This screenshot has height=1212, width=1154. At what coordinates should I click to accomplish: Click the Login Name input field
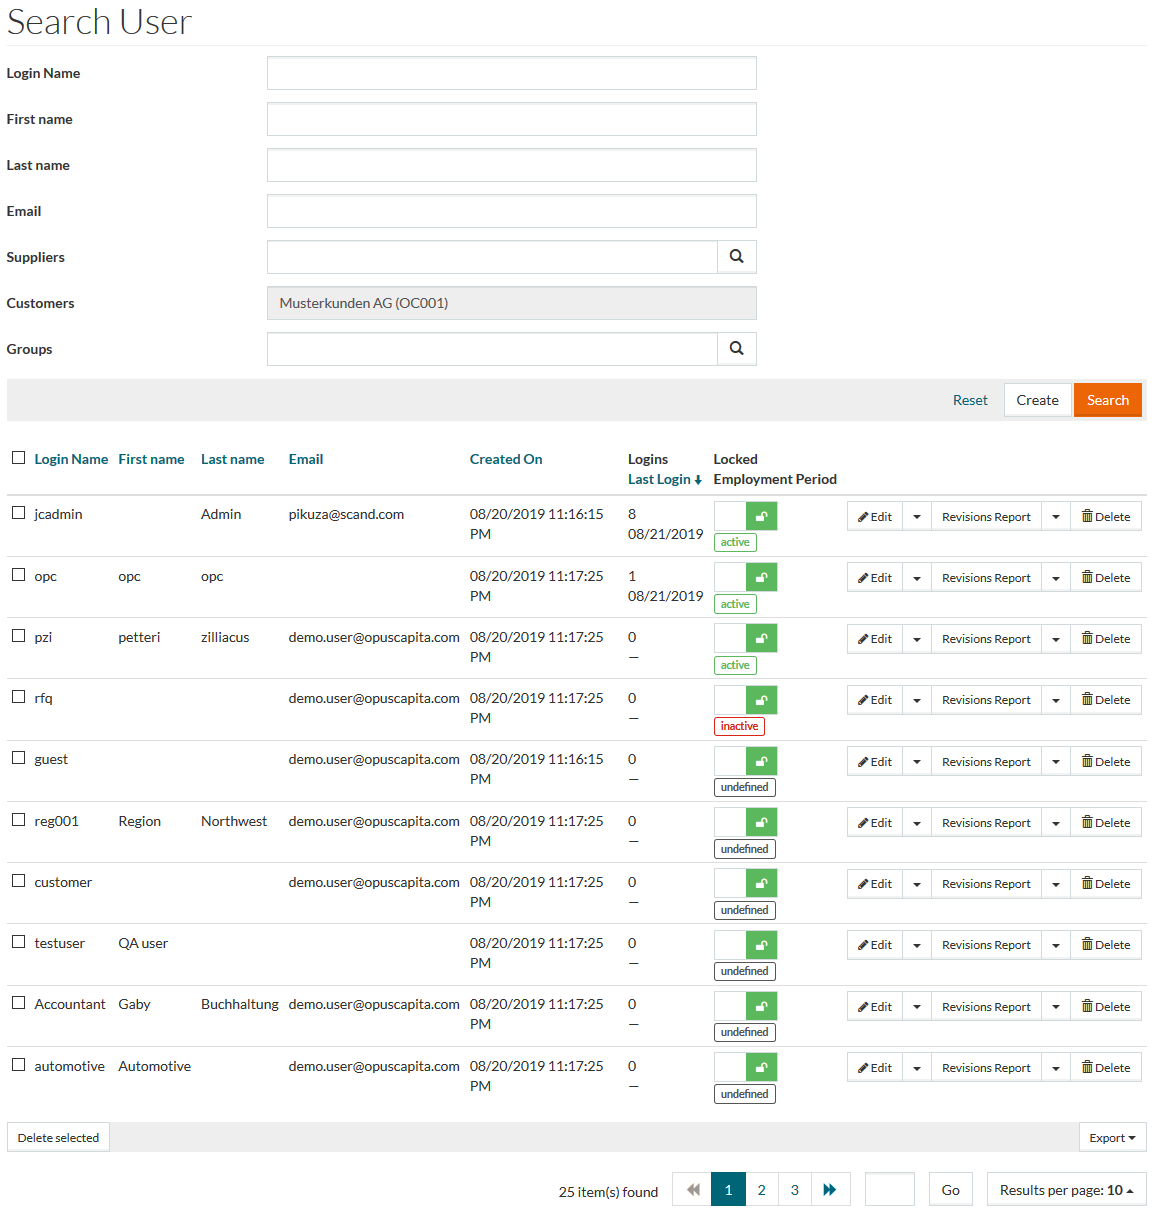tap(511, 73)
